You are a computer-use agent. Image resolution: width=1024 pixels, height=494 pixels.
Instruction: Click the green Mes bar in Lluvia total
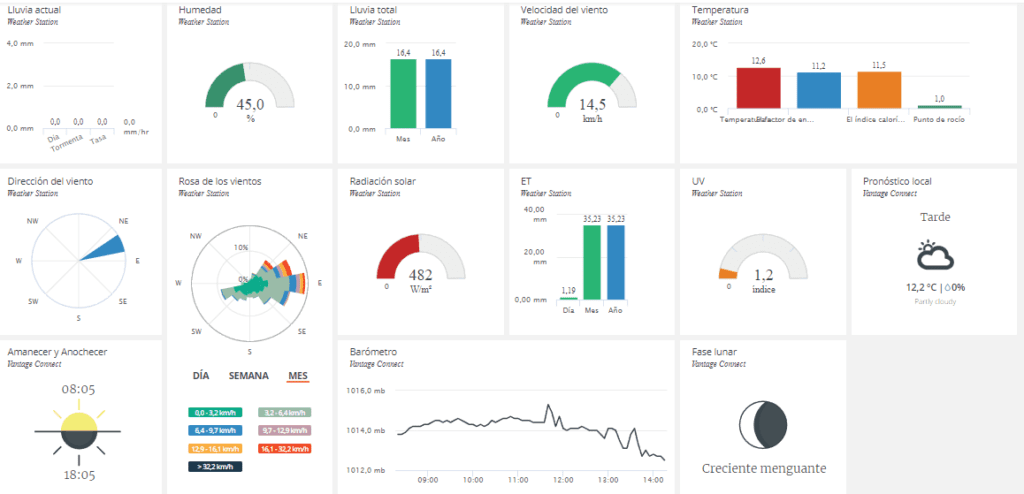point(403,93)
